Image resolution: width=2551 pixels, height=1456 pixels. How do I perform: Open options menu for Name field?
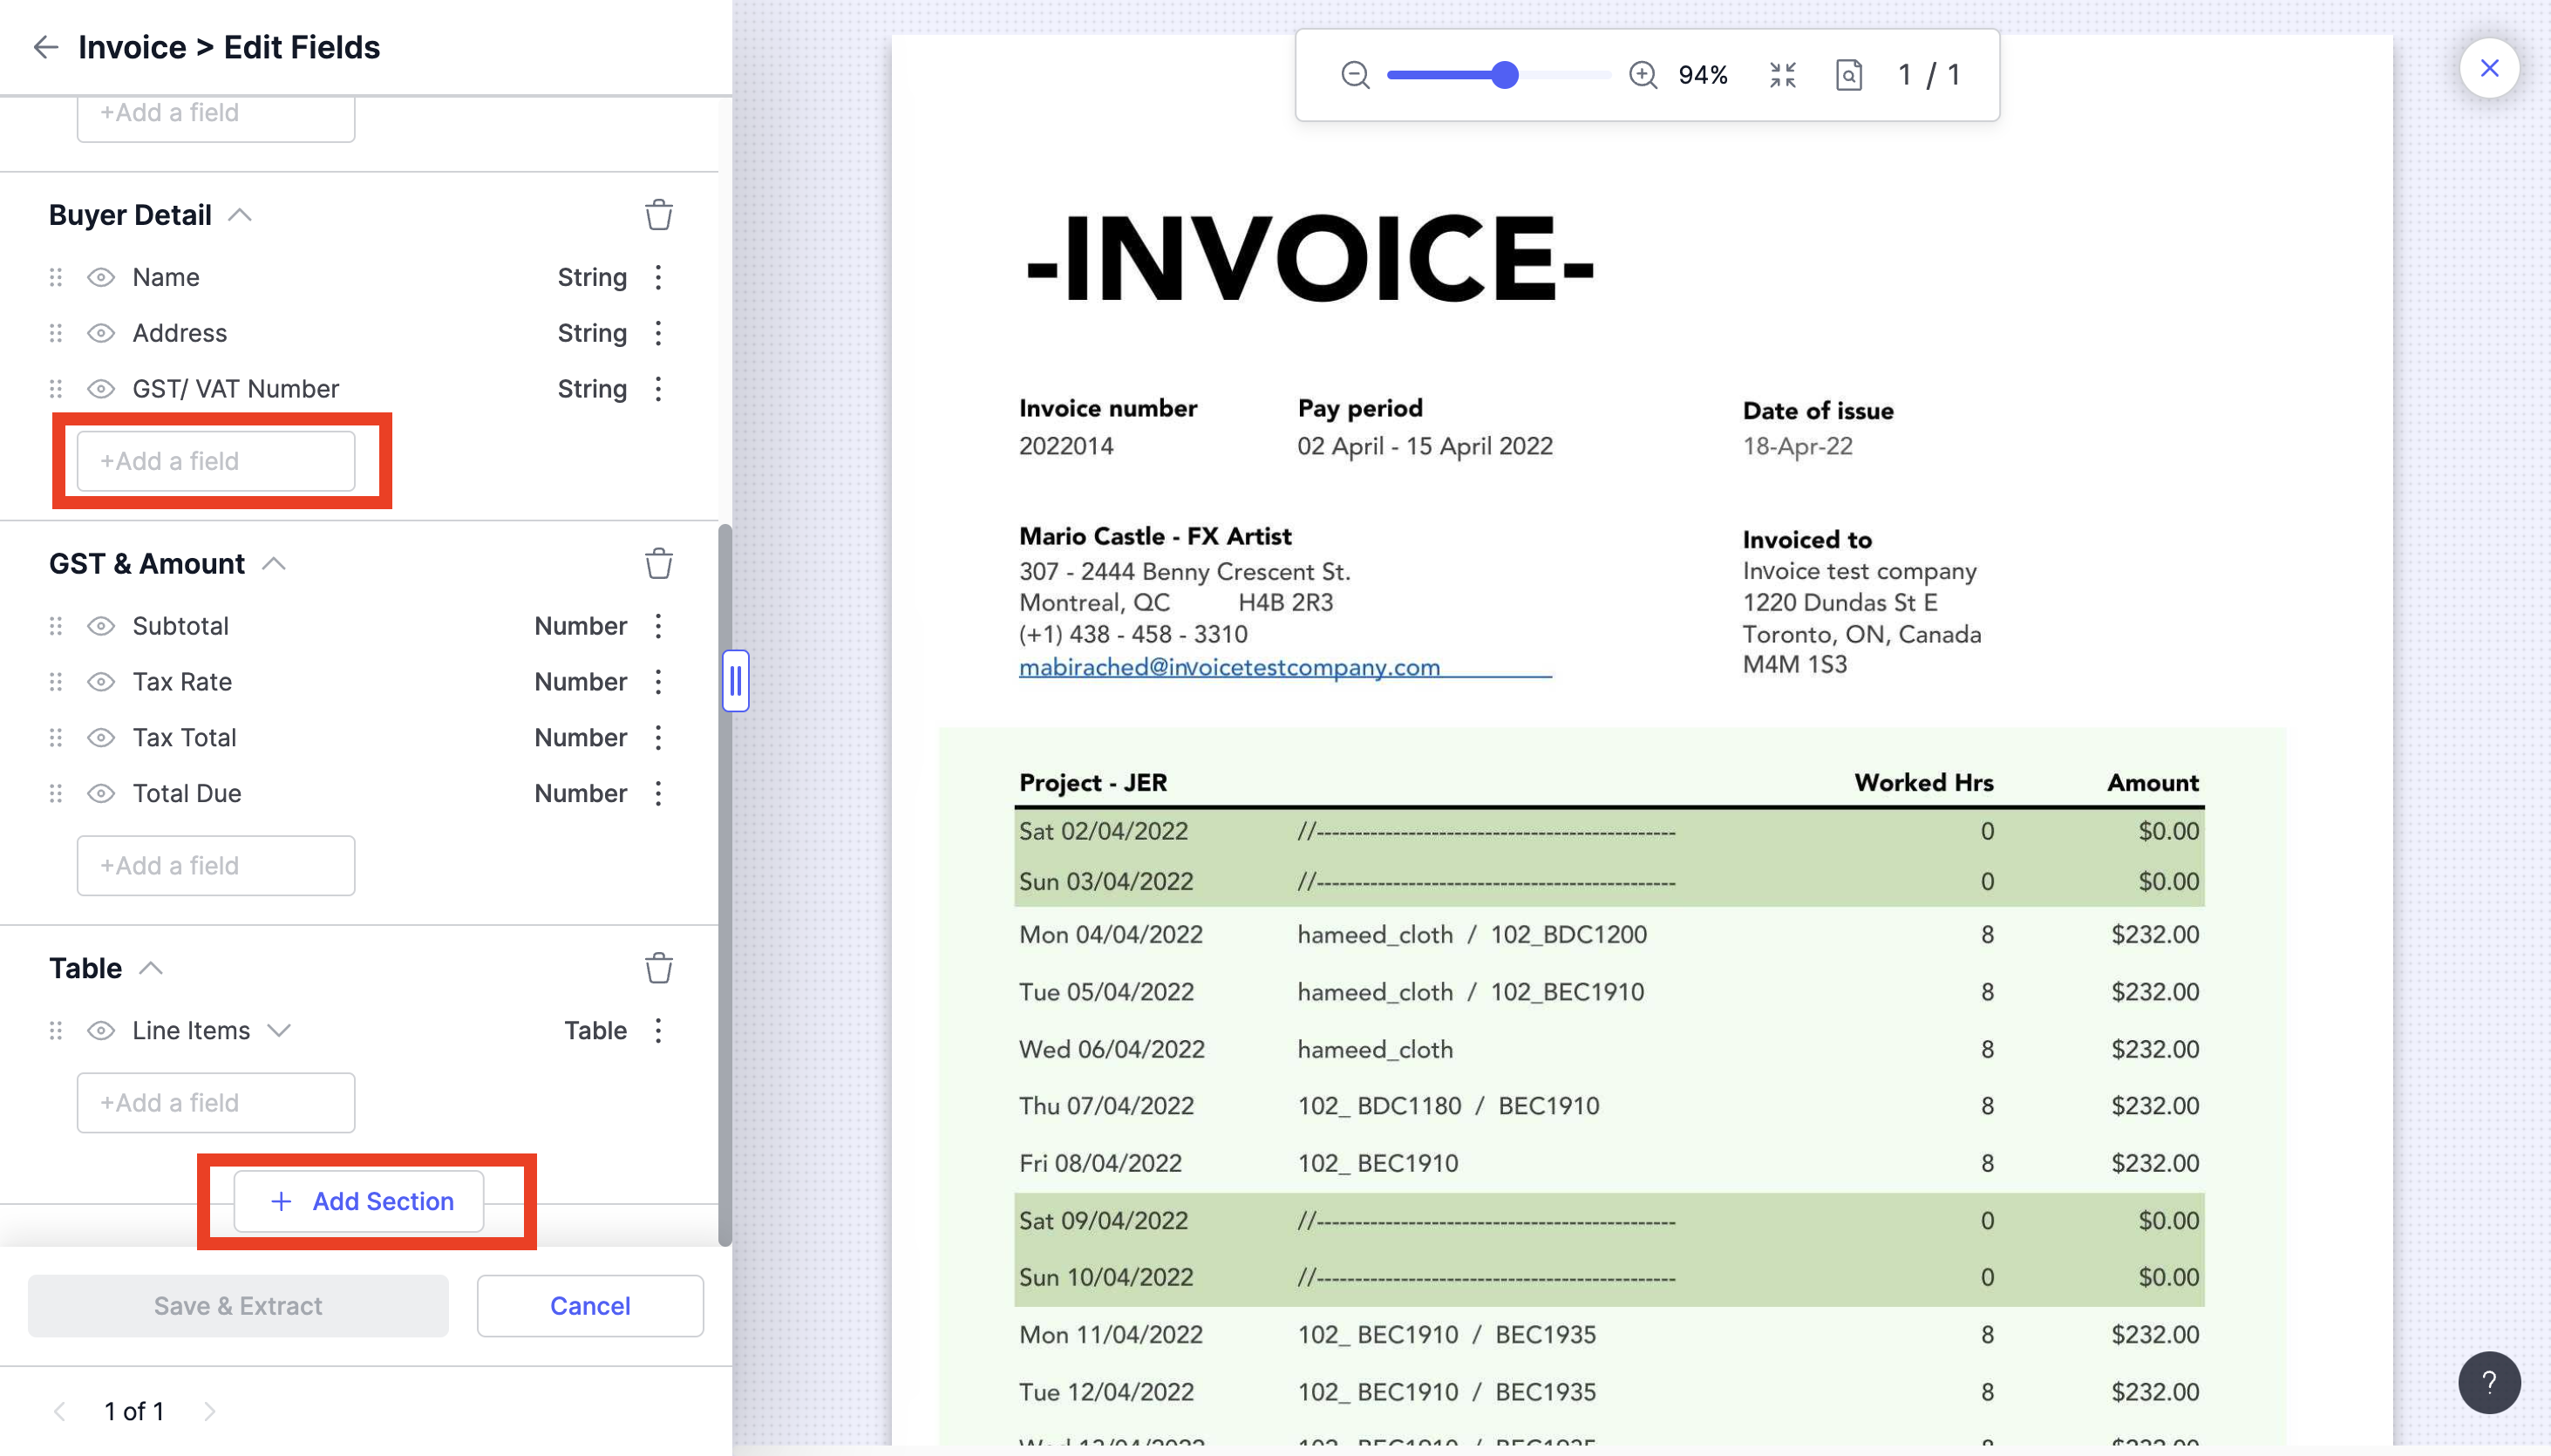coord(658,277)
